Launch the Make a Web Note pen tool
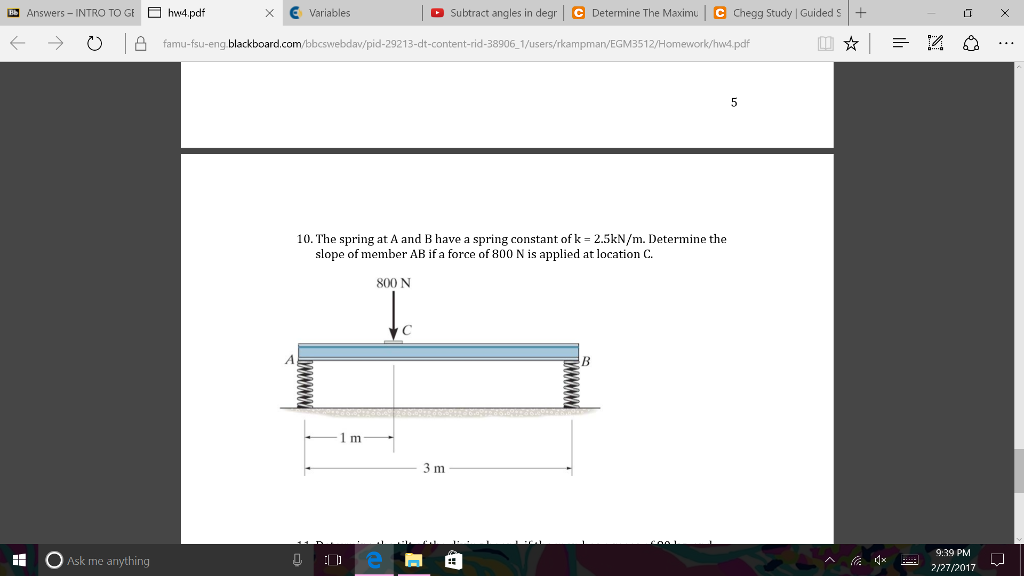This screenshot has width=1024, height=576. click(x=935, y=44)
